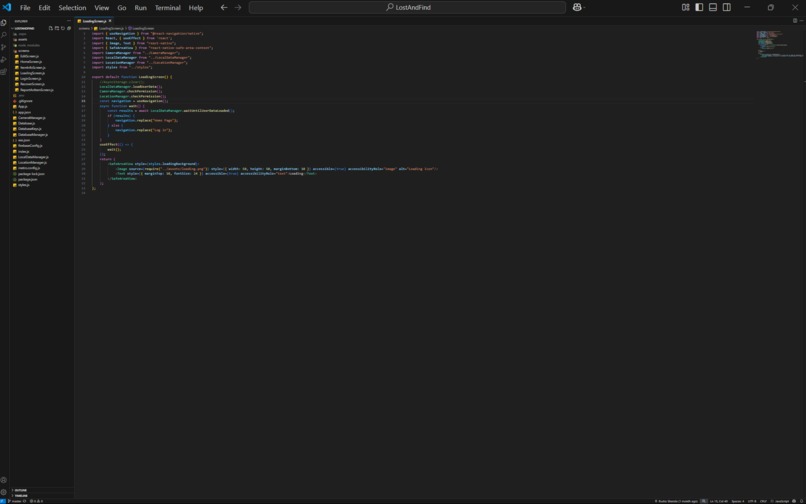The height and width of the screenshot is (504, 806).
Task: Click JavaScript language mode in status bar
Action: (x=782, y=501)
